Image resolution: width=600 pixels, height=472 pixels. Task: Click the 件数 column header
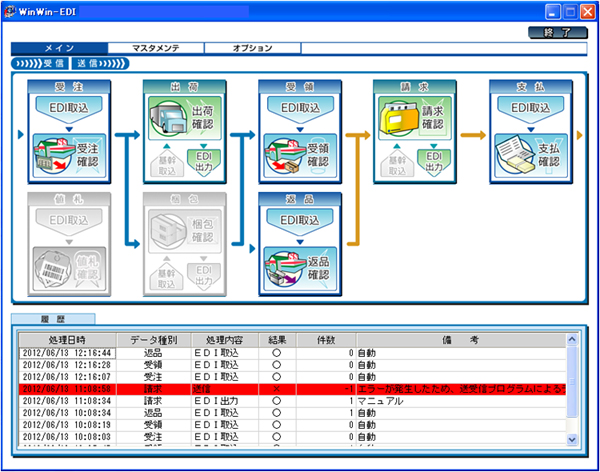tap(326, 340)
